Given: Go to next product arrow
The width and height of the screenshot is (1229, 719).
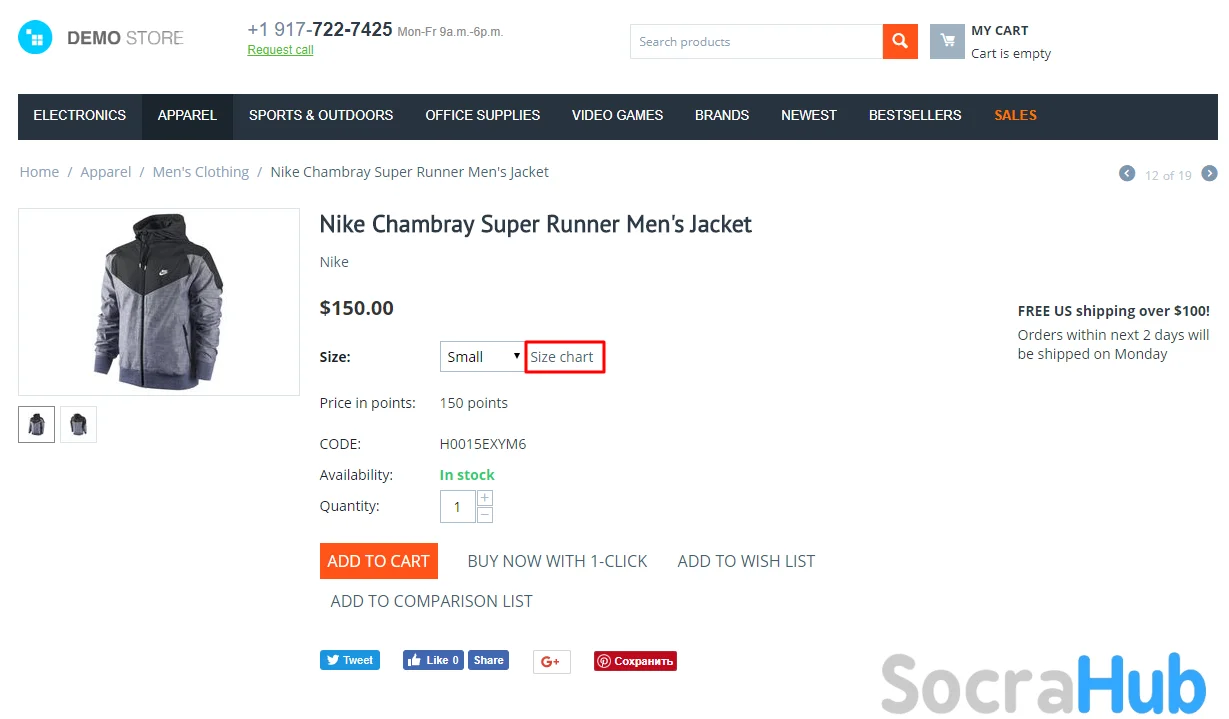Looking at the screenshot, I should tap(1209, 174).
